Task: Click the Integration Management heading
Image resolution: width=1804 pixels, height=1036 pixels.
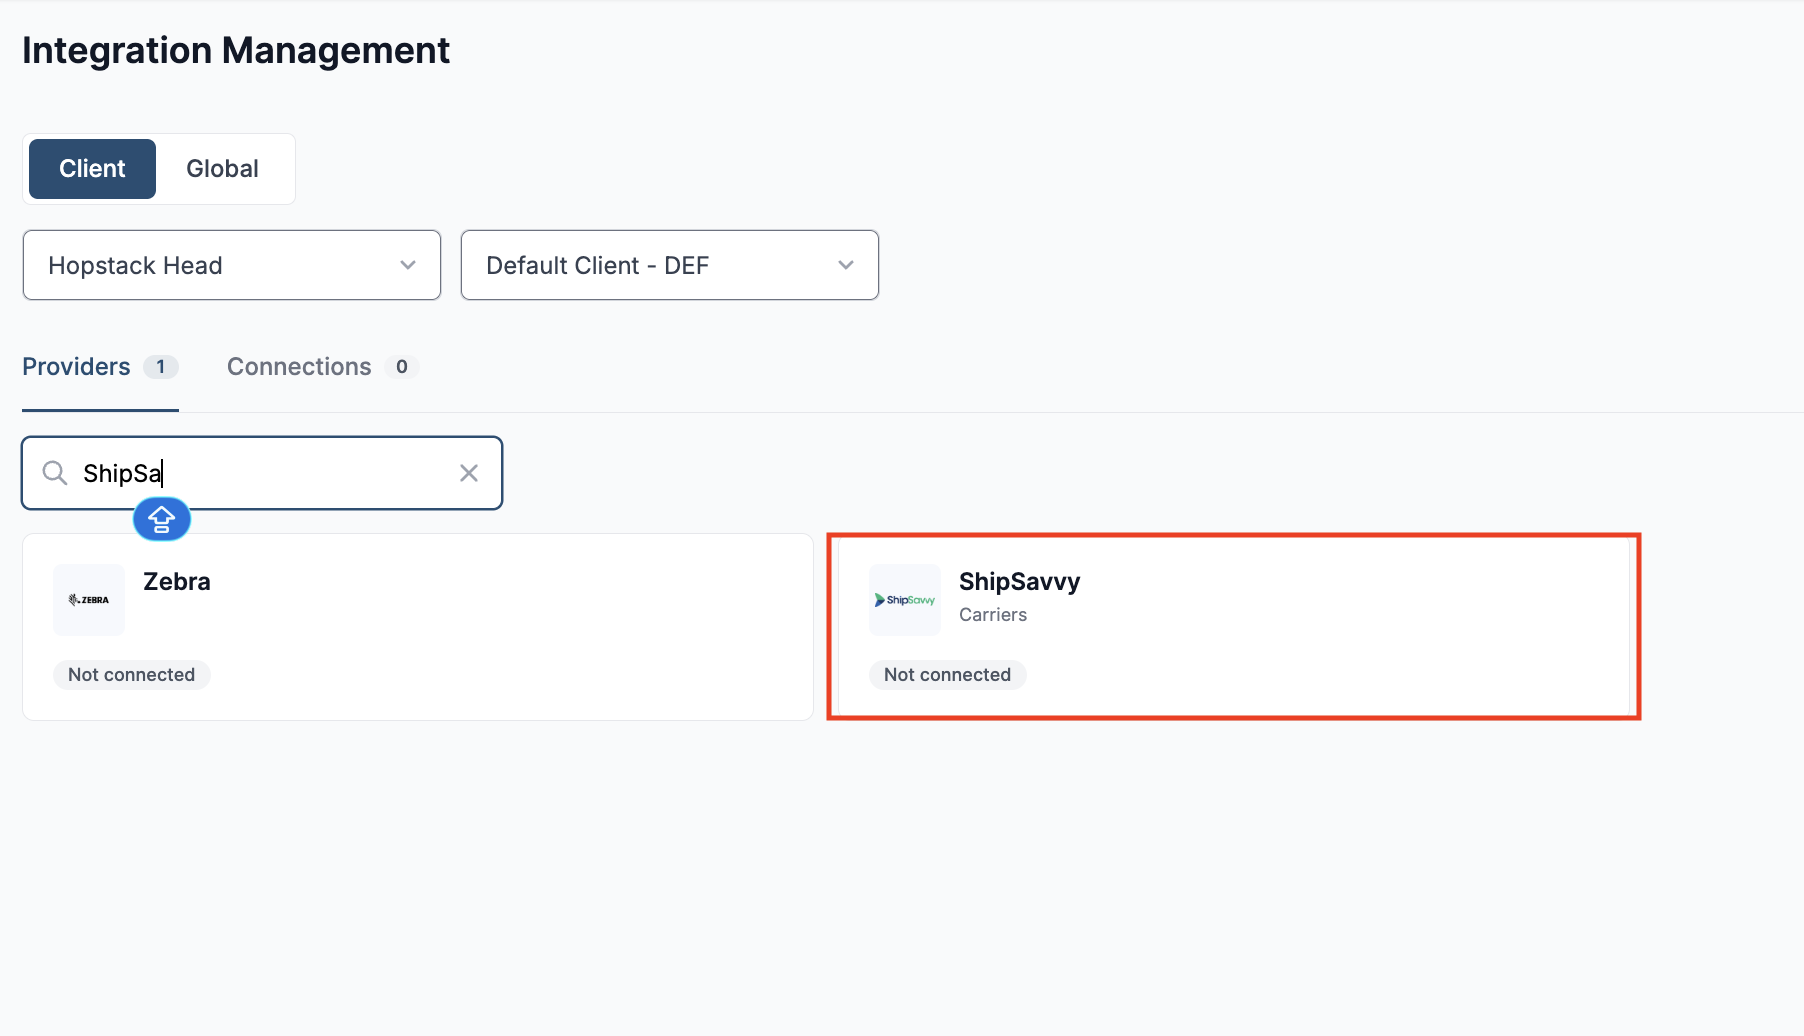Action: tap(236, 51)
